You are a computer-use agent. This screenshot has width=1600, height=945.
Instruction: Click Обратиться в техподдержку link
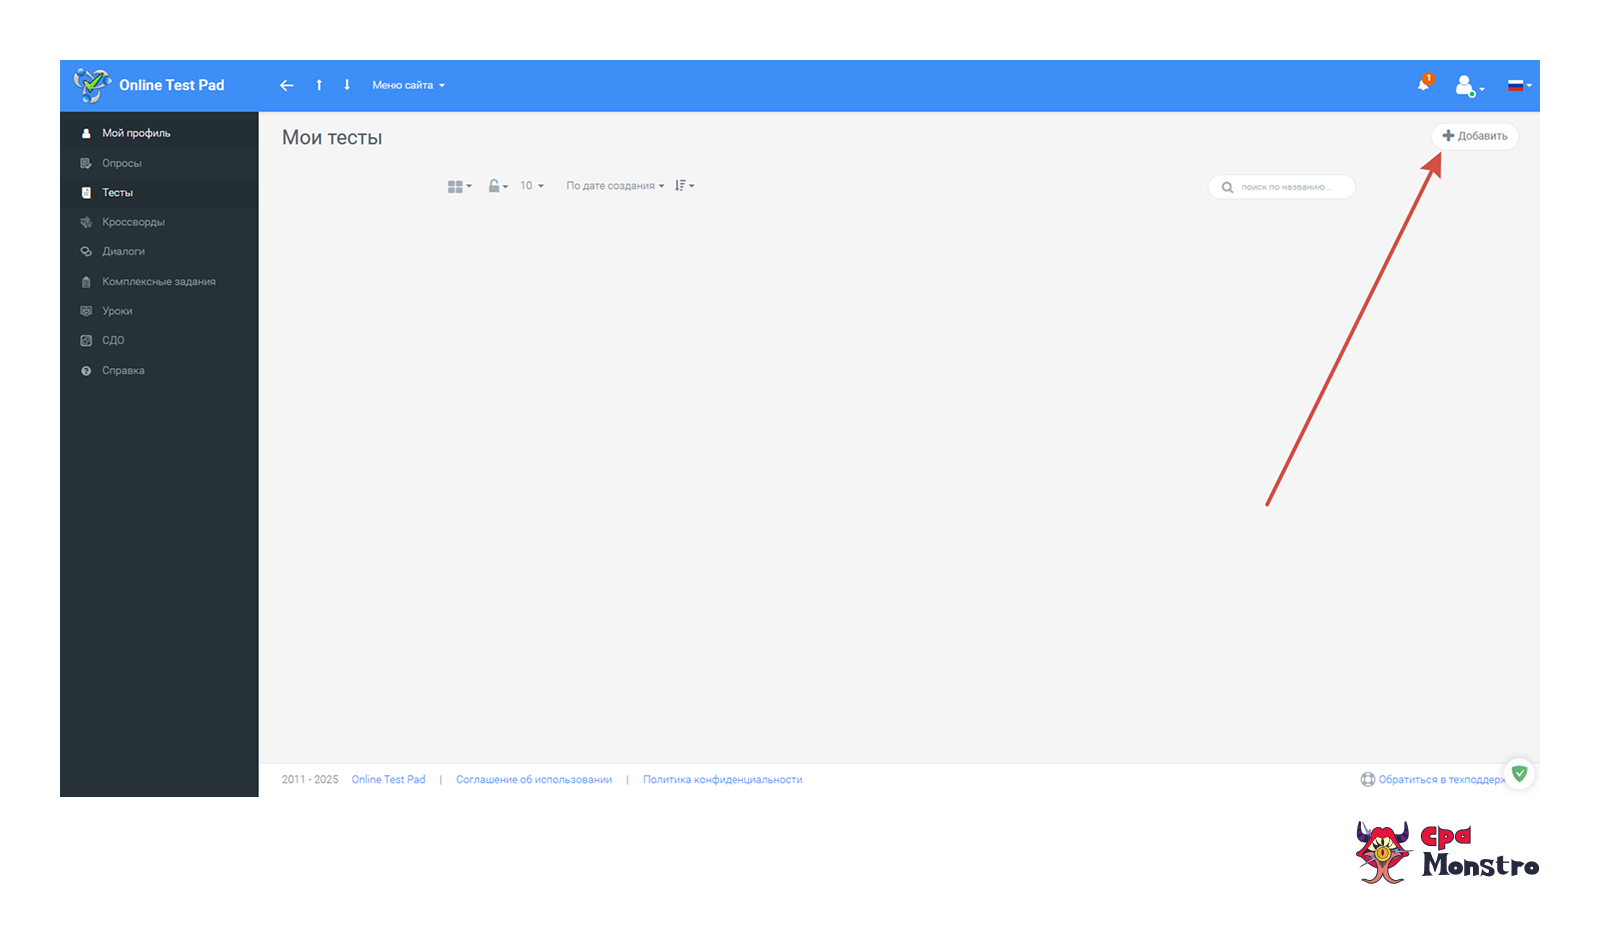(1432, 780)
